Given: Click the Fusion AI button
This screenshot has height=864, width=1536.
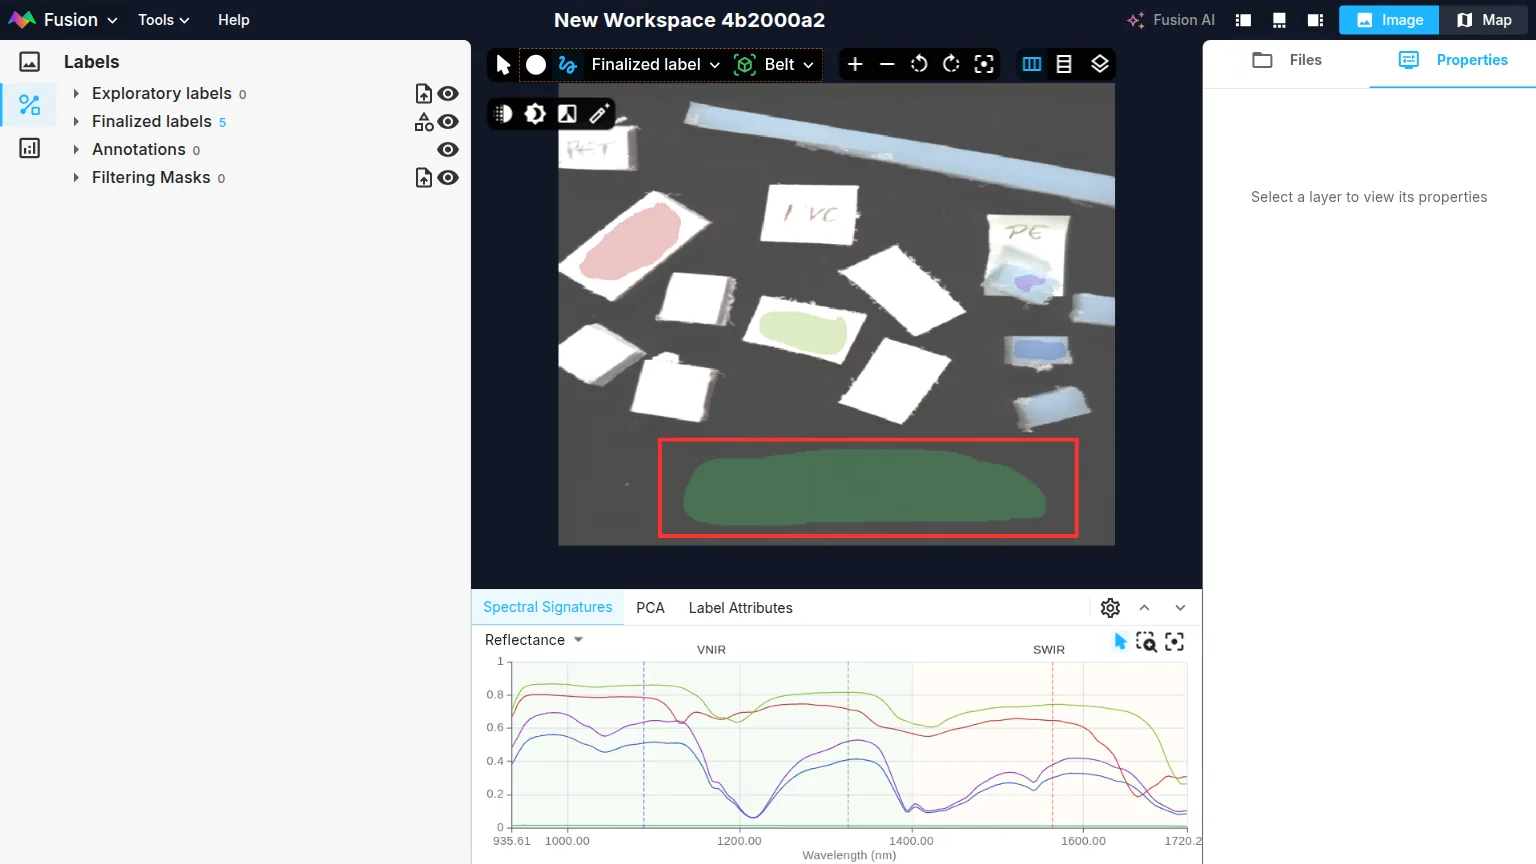Looking at the screenshot, I should tap(1171, 20).
